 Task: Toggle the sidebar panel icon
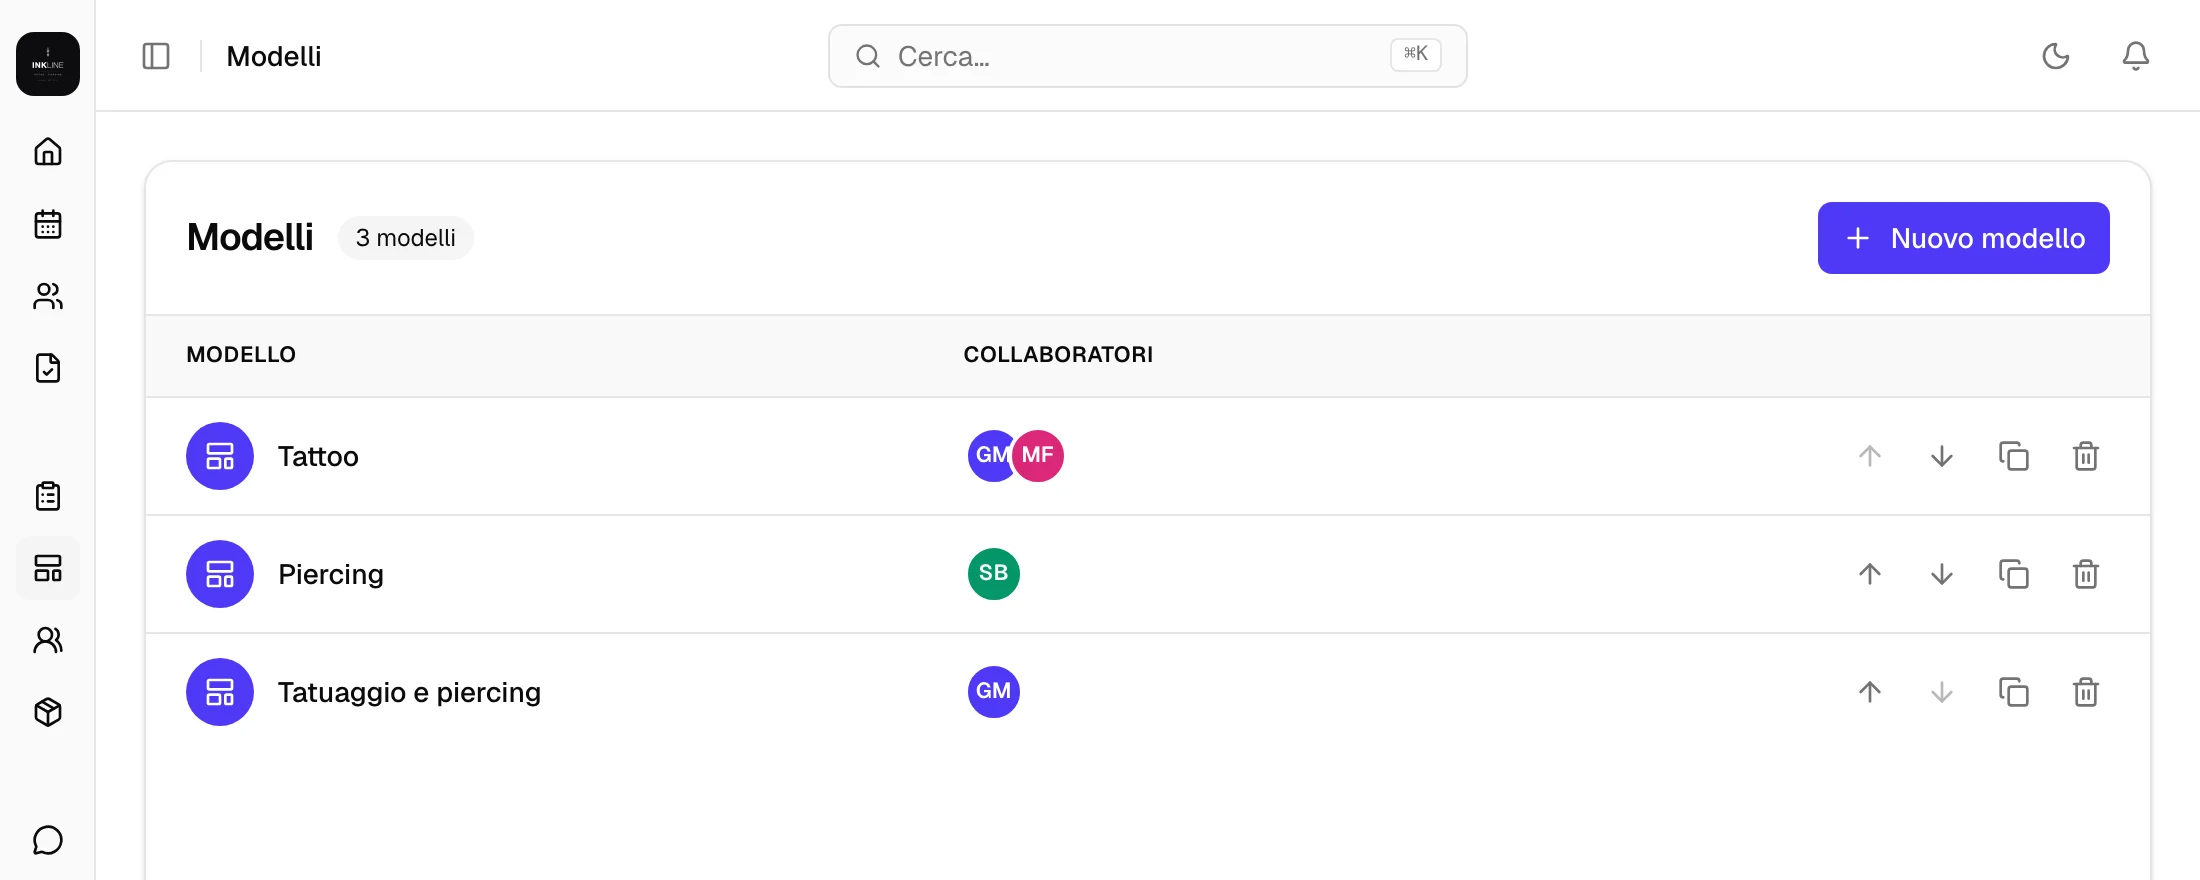point(156,56)
